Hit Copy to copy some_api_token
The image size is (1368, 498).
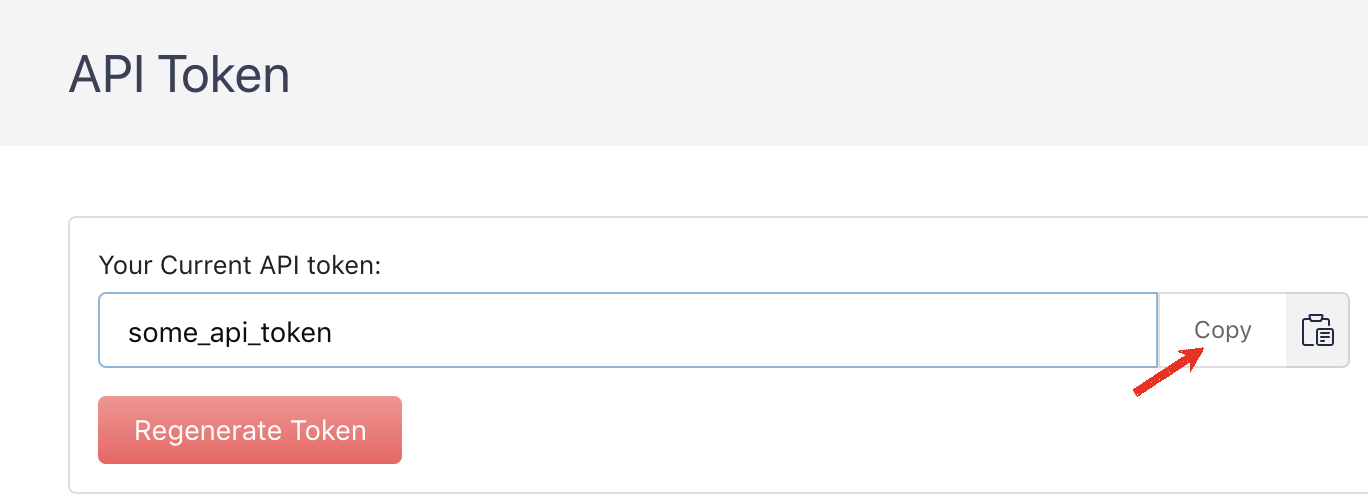point(1222,330)
